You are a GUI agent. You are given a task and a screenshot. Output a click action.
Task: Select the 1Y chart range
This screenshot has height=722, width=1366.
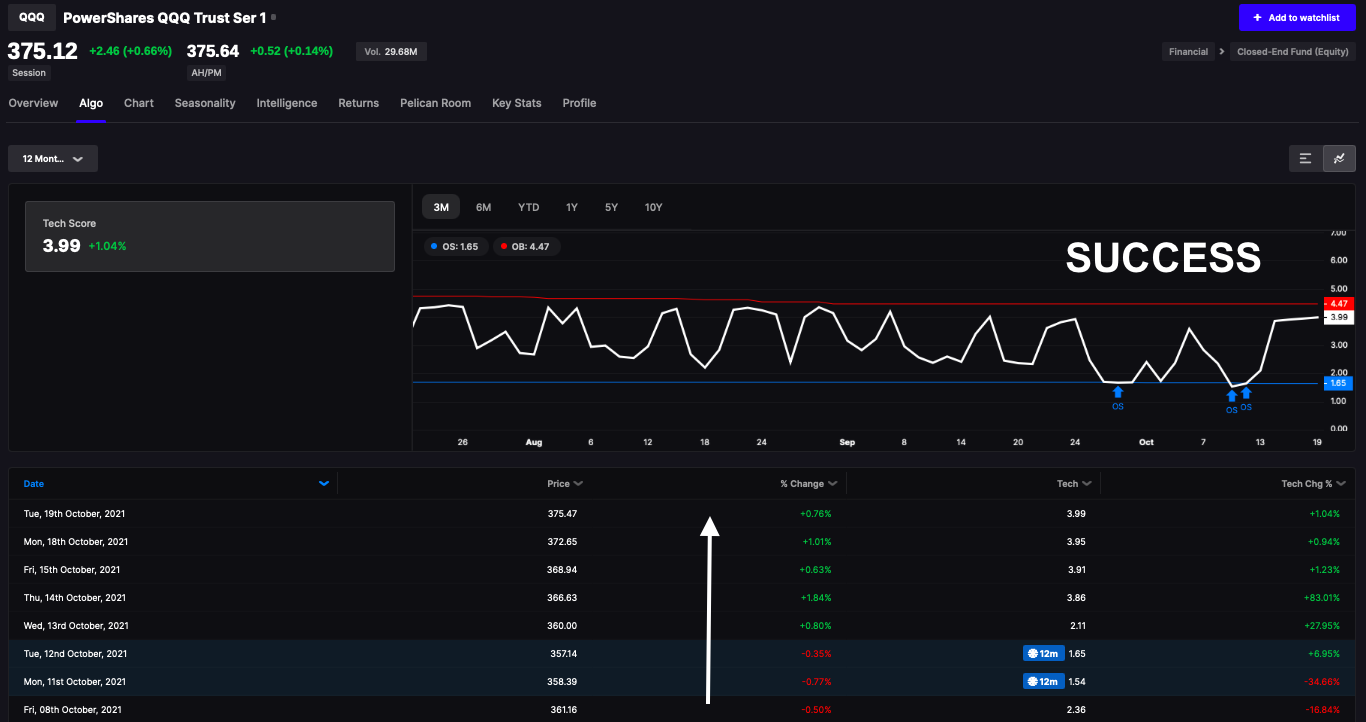pos(572,207)
